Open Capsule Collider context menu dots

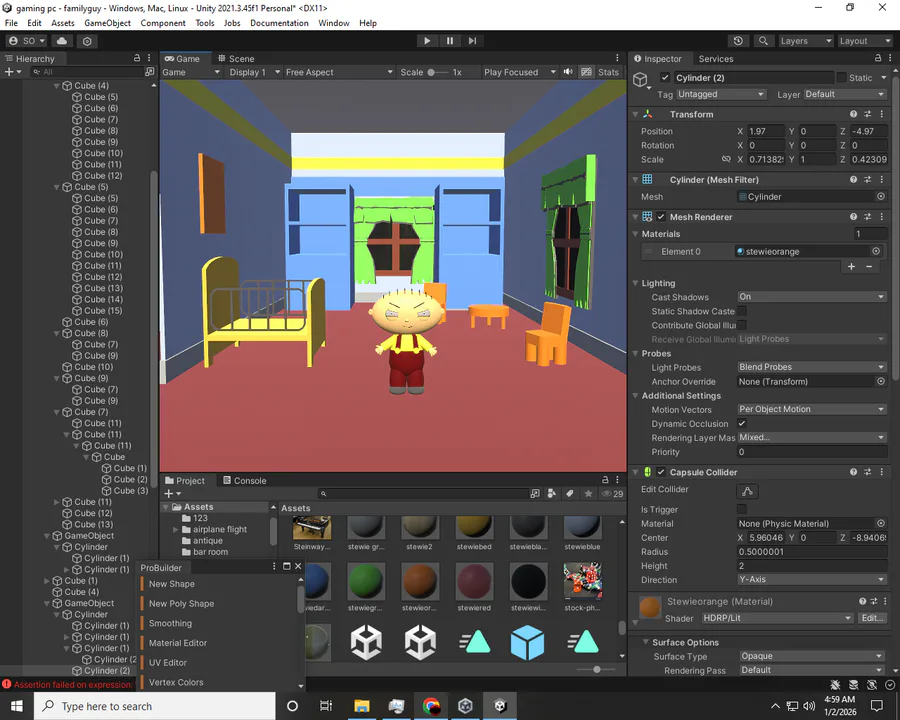882,472
